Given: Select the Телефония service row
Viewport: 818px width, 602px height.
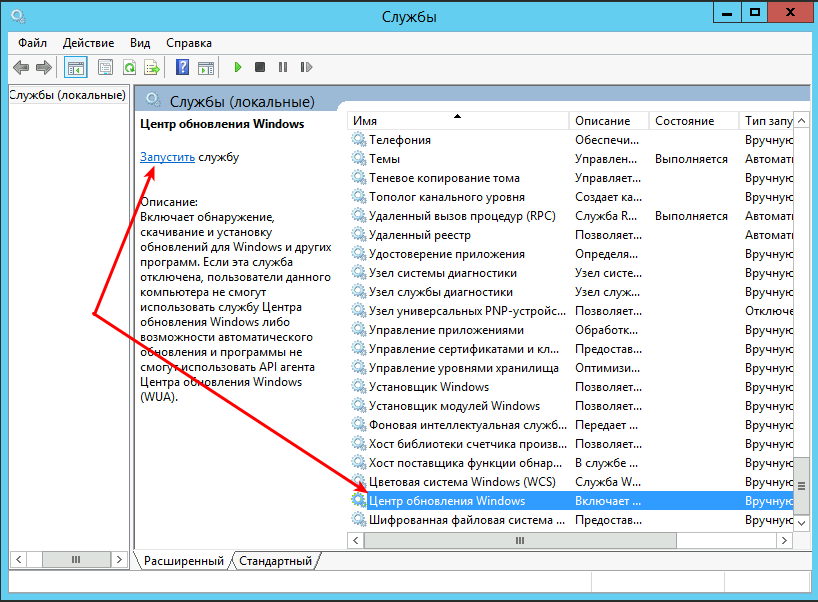Looking at the screenshot, I should pos(571,140).
